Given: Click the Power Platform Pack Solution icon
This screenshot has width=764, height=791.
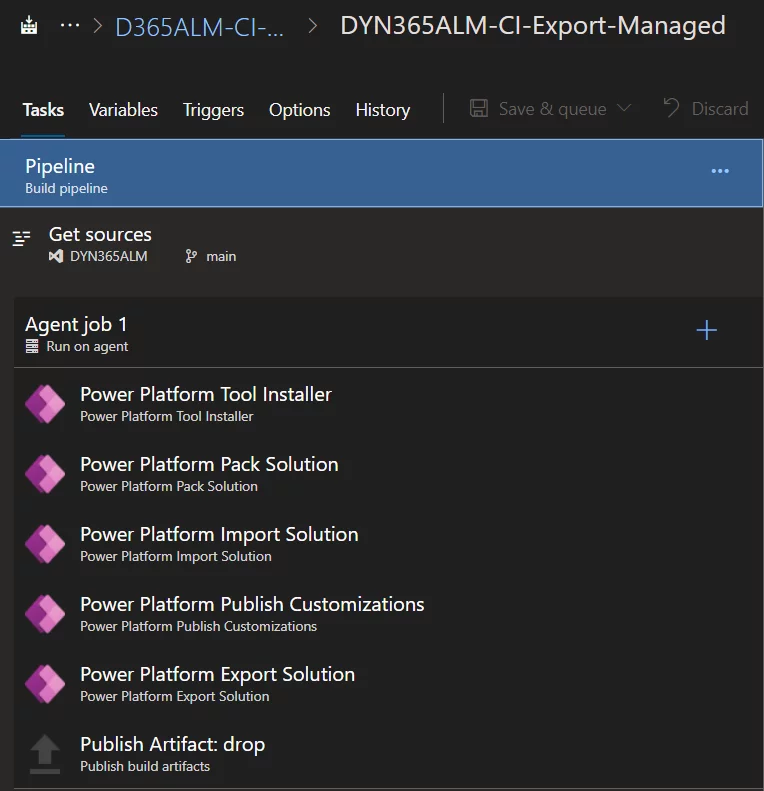Looking at the screenshot, I should (45, 474).
